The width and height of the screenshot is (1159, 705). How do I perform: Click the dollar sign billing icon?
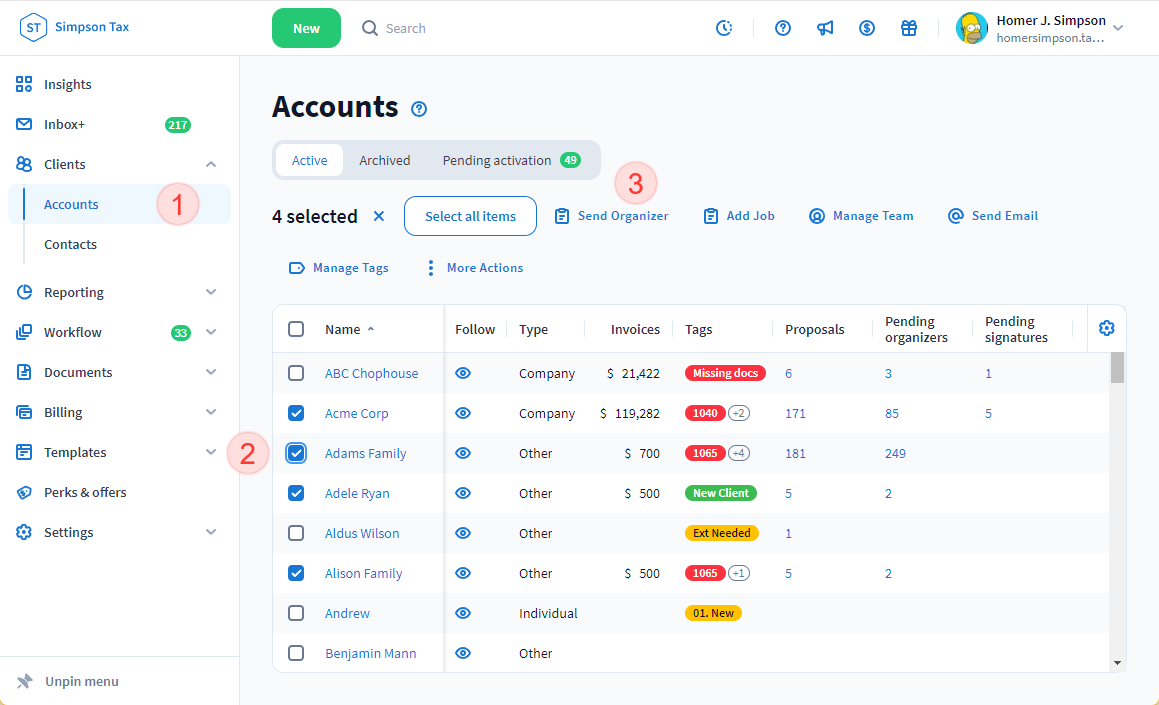tap(867, 28)
